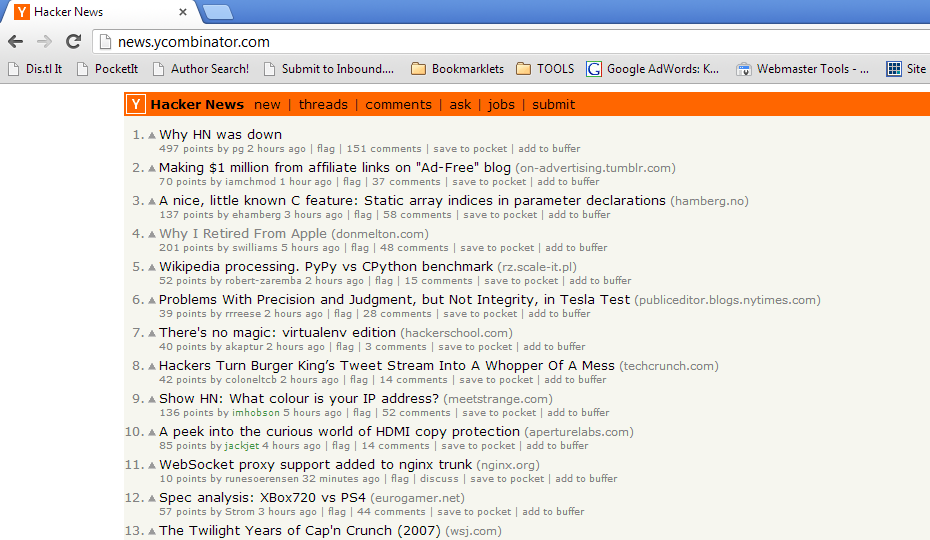Upvote the story "Why HN was down"
The height and width of the screenshot is (540, 930).
[152, 135]
